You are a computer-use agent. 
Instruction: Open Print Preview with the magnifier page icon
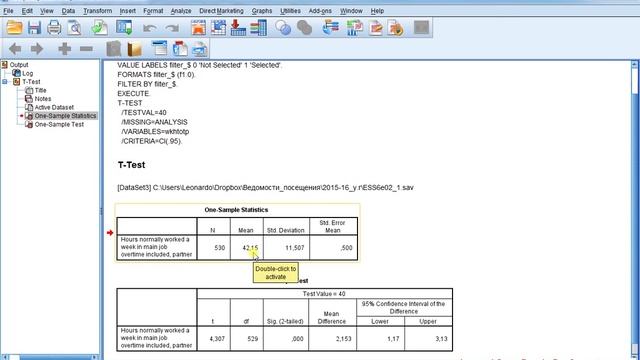(x=74, y=28)
